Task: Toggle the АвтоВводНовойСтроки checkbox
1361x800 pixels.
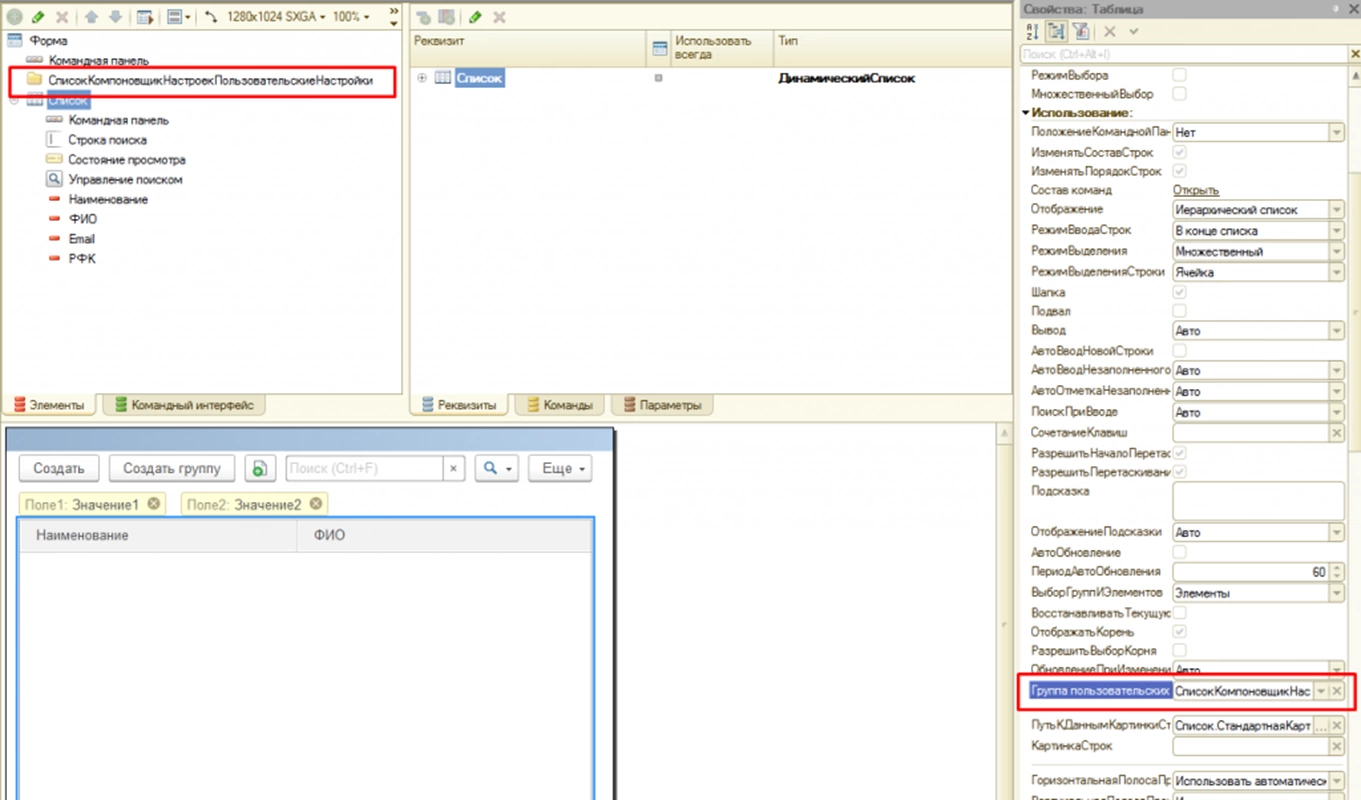Action: (1179, 351)
